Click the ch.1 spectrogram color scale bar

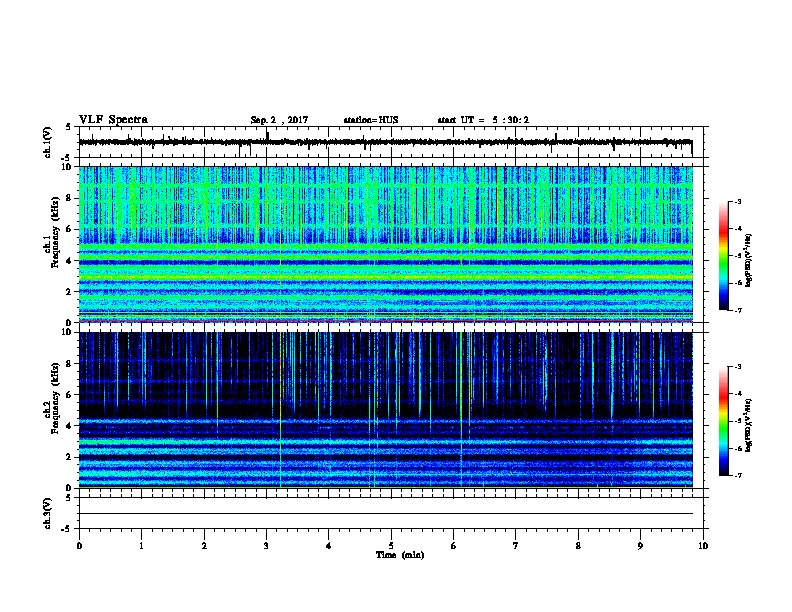(723, 256)
